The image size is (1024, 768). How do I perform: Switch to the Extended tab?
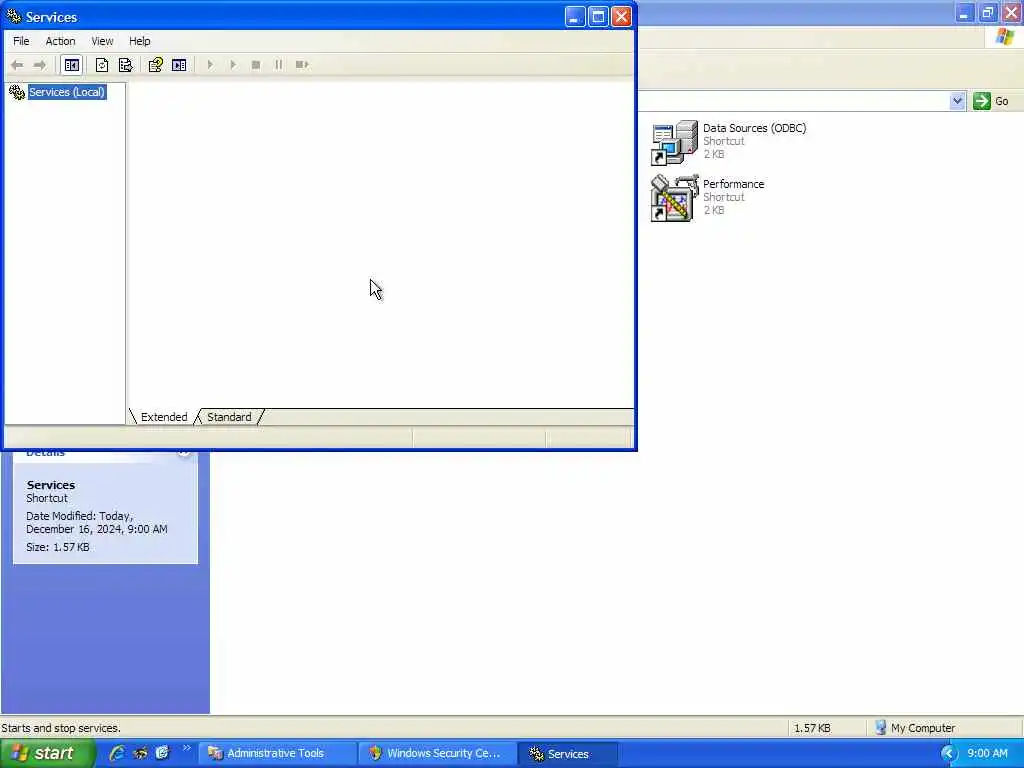164,417
